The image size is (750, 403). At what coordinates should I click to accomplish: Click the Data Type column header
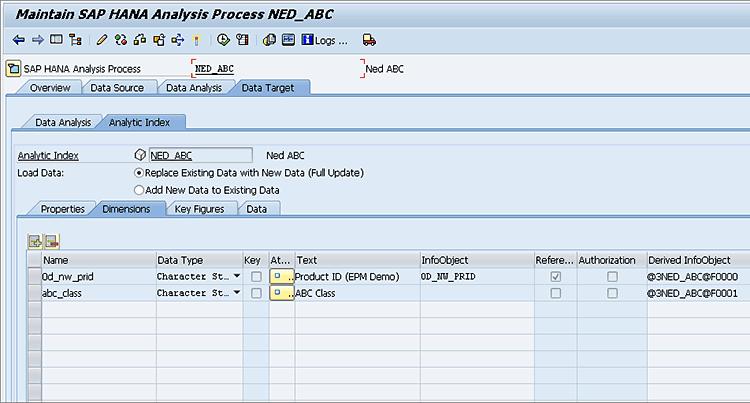tap(199, 260)
